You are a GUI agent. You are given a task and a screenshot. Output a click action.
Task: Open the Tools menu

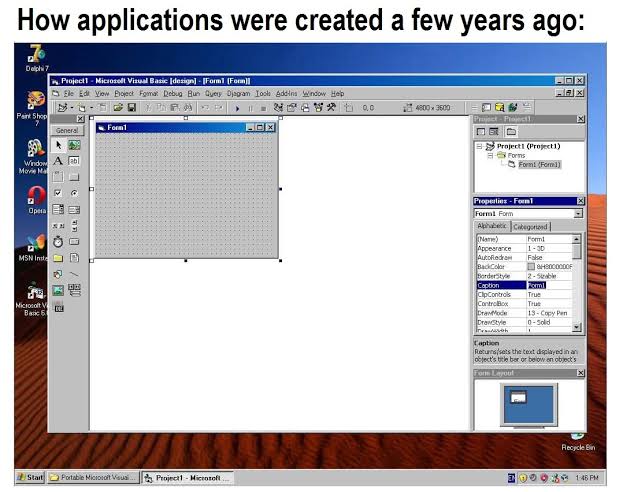click(263, 93)
